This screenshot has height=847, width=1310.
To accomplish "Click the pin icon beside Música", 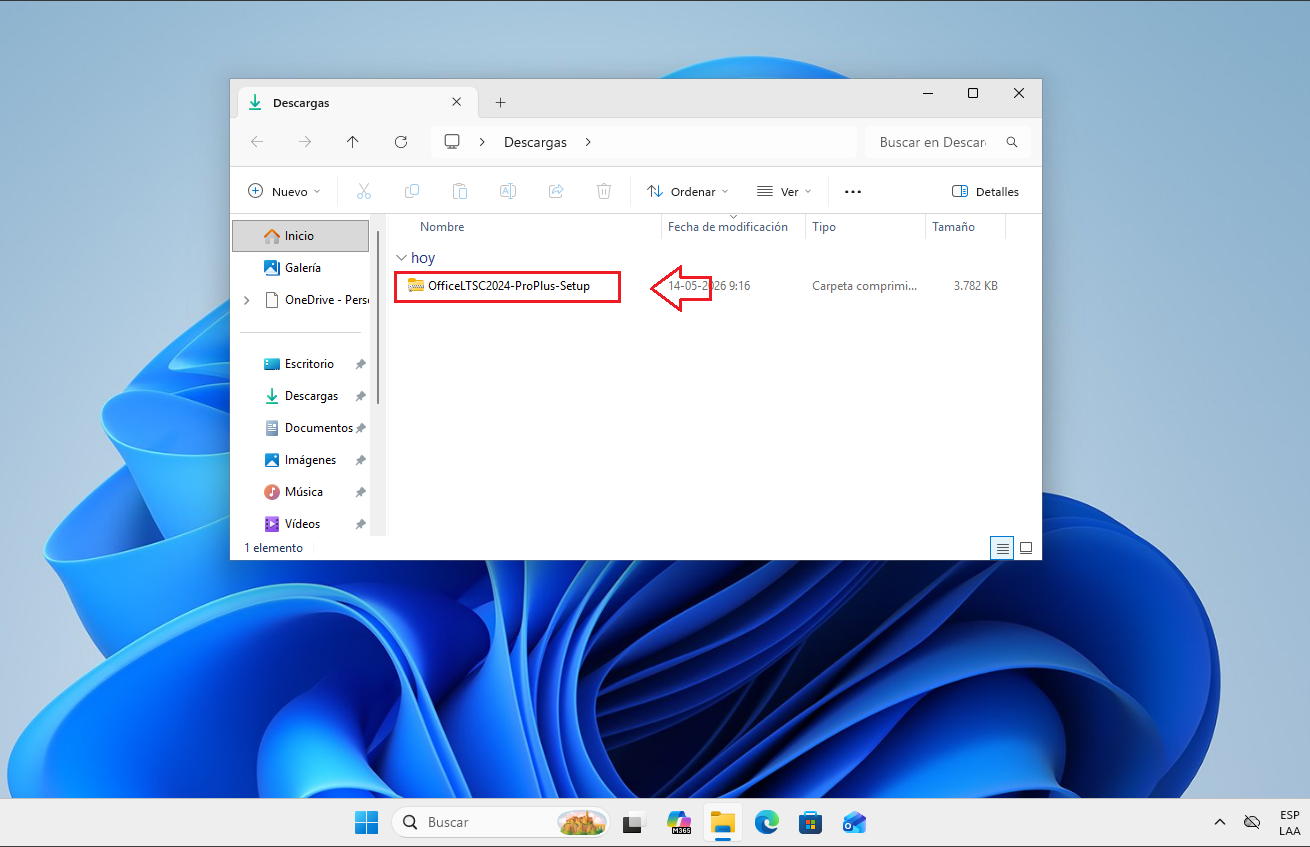I will click(x=360, y=492).
